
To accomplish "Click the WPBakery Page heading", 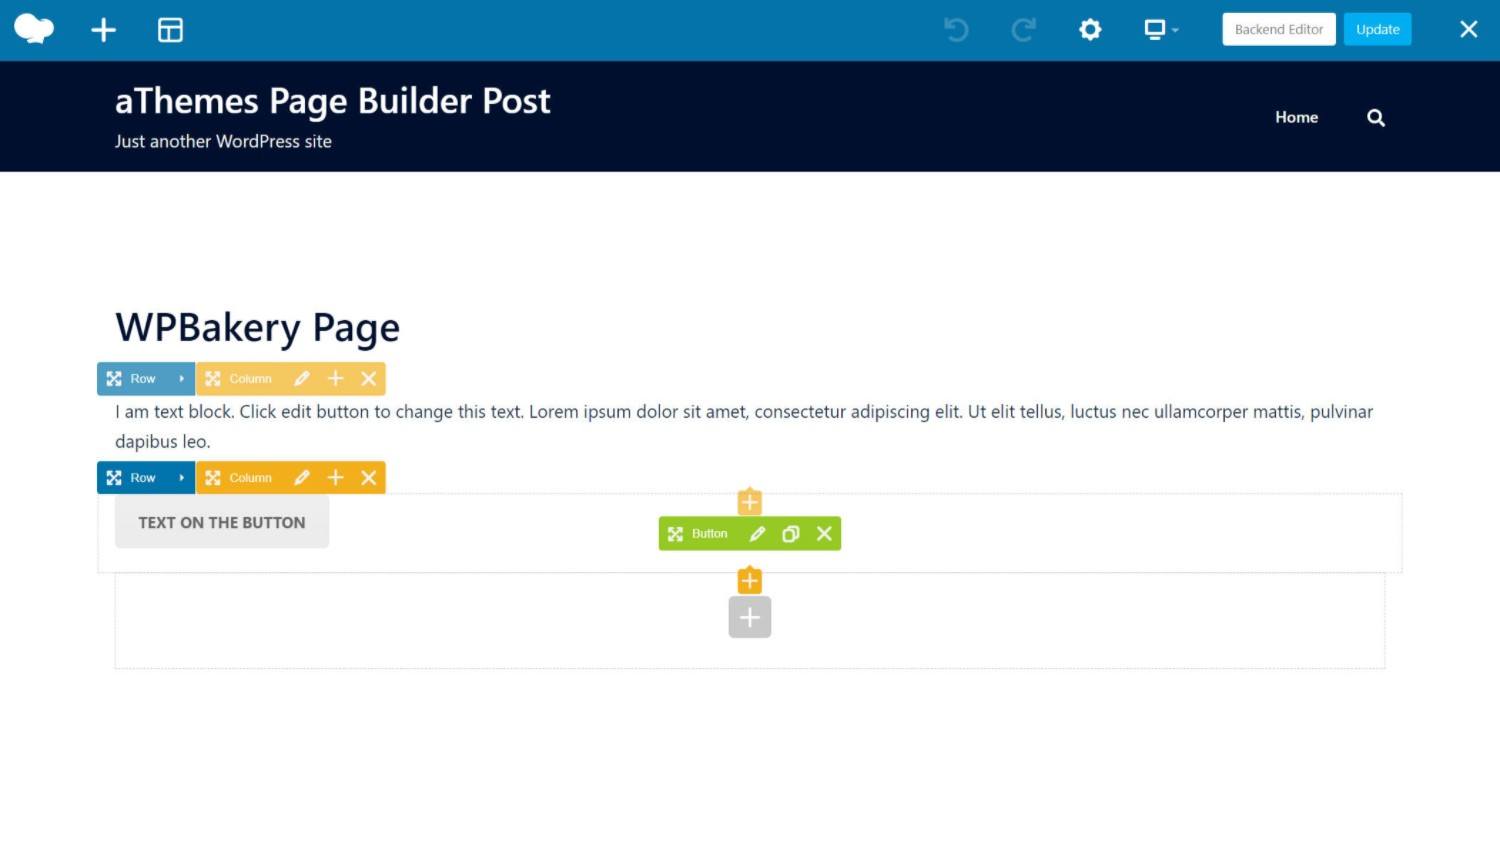I will (257, 328).
